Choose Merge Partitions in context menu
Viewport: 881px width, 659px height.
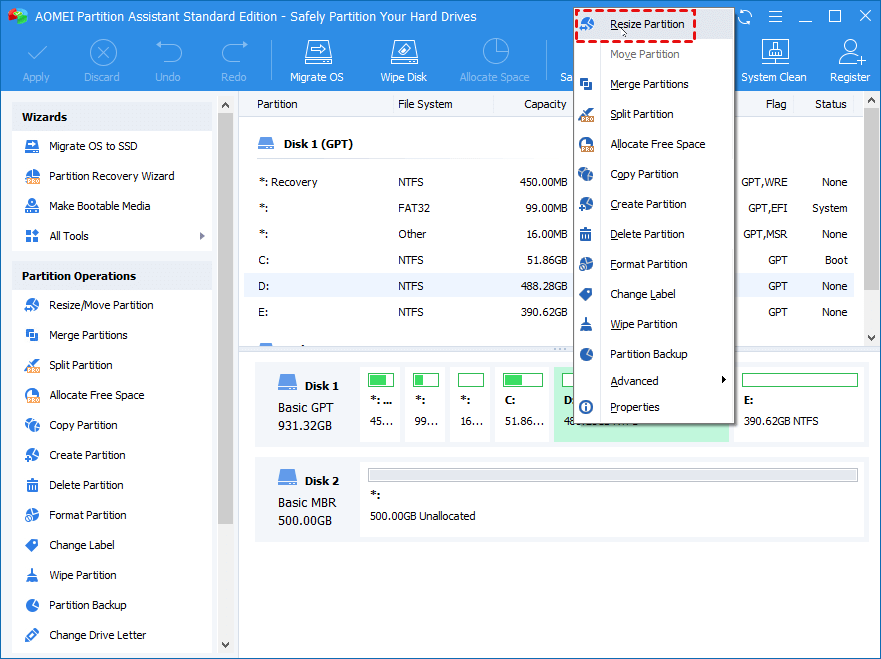(649, 84)
